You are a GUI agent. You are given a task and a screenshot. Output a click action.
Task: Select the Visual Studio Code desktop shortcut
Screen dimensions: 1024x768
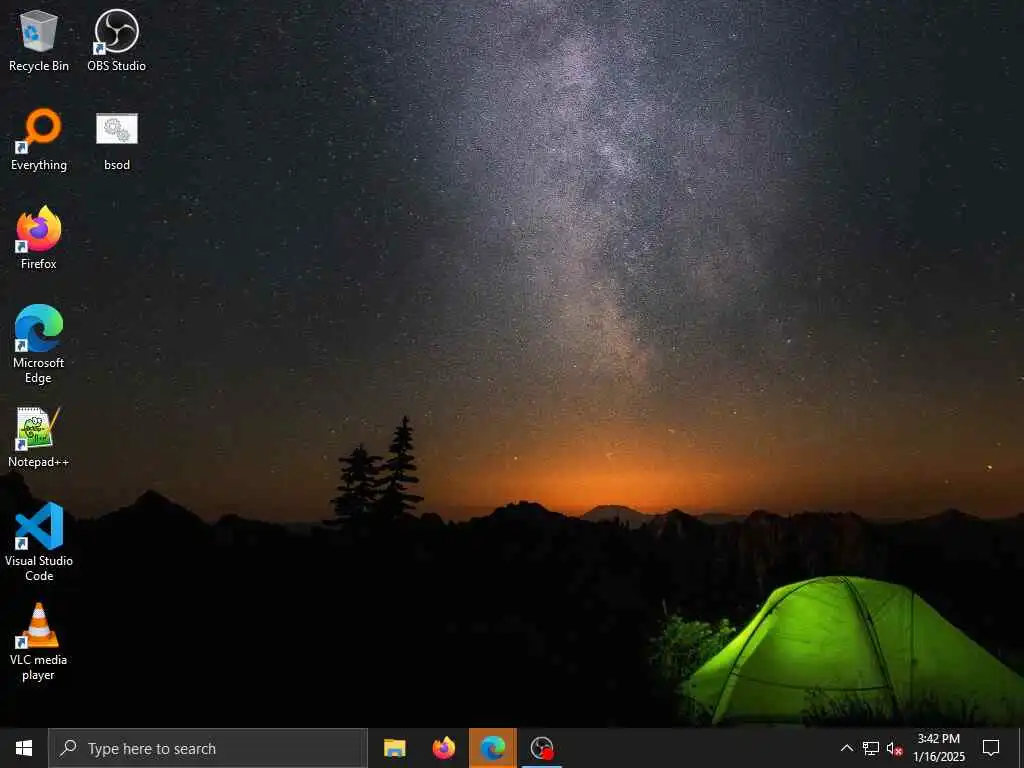pyautogui.click(x=39, y=542)
